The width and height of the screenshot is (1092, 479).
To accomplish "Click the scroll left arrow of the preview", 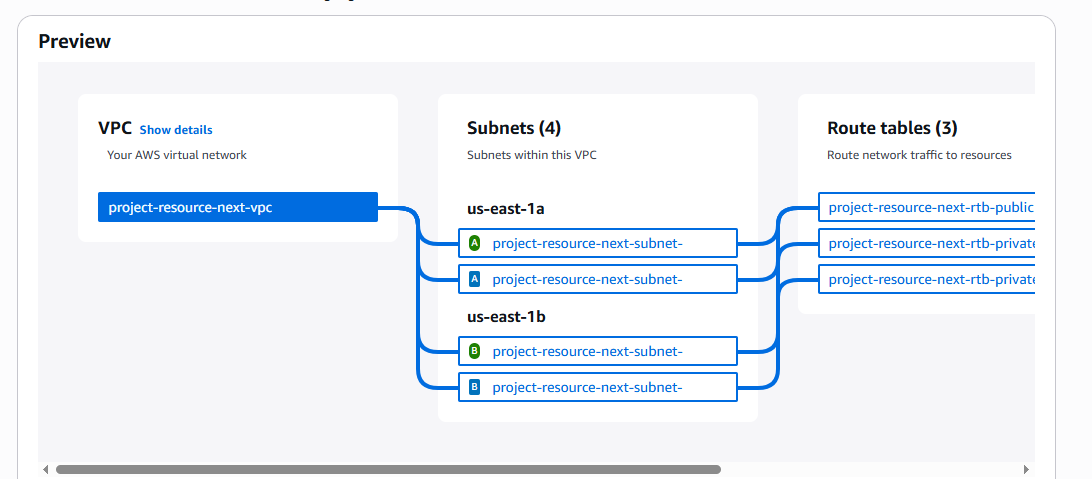I will [45, 469].
